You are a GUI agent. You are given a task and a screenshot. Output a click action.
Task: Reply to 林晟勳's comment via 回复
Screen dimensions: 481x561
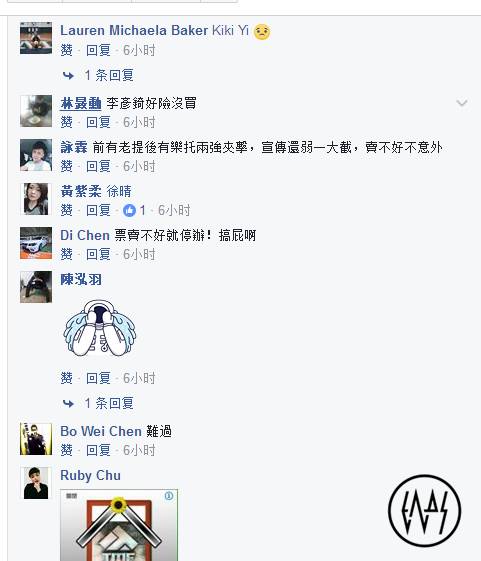(x=98, y=122)
